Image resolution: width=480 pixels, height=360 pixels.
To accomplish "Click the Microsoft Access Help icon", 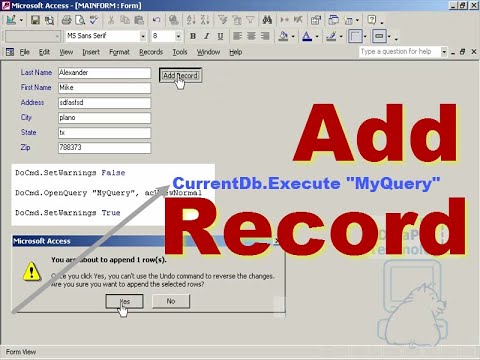I will pyautogui.click(x=372, y=20).
